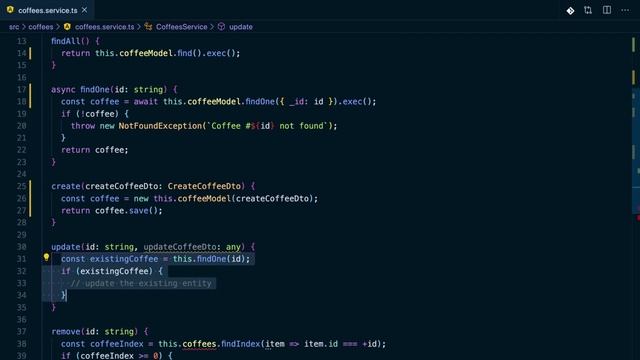Click the findAll method name on line 13

click(x=66, y=41)
